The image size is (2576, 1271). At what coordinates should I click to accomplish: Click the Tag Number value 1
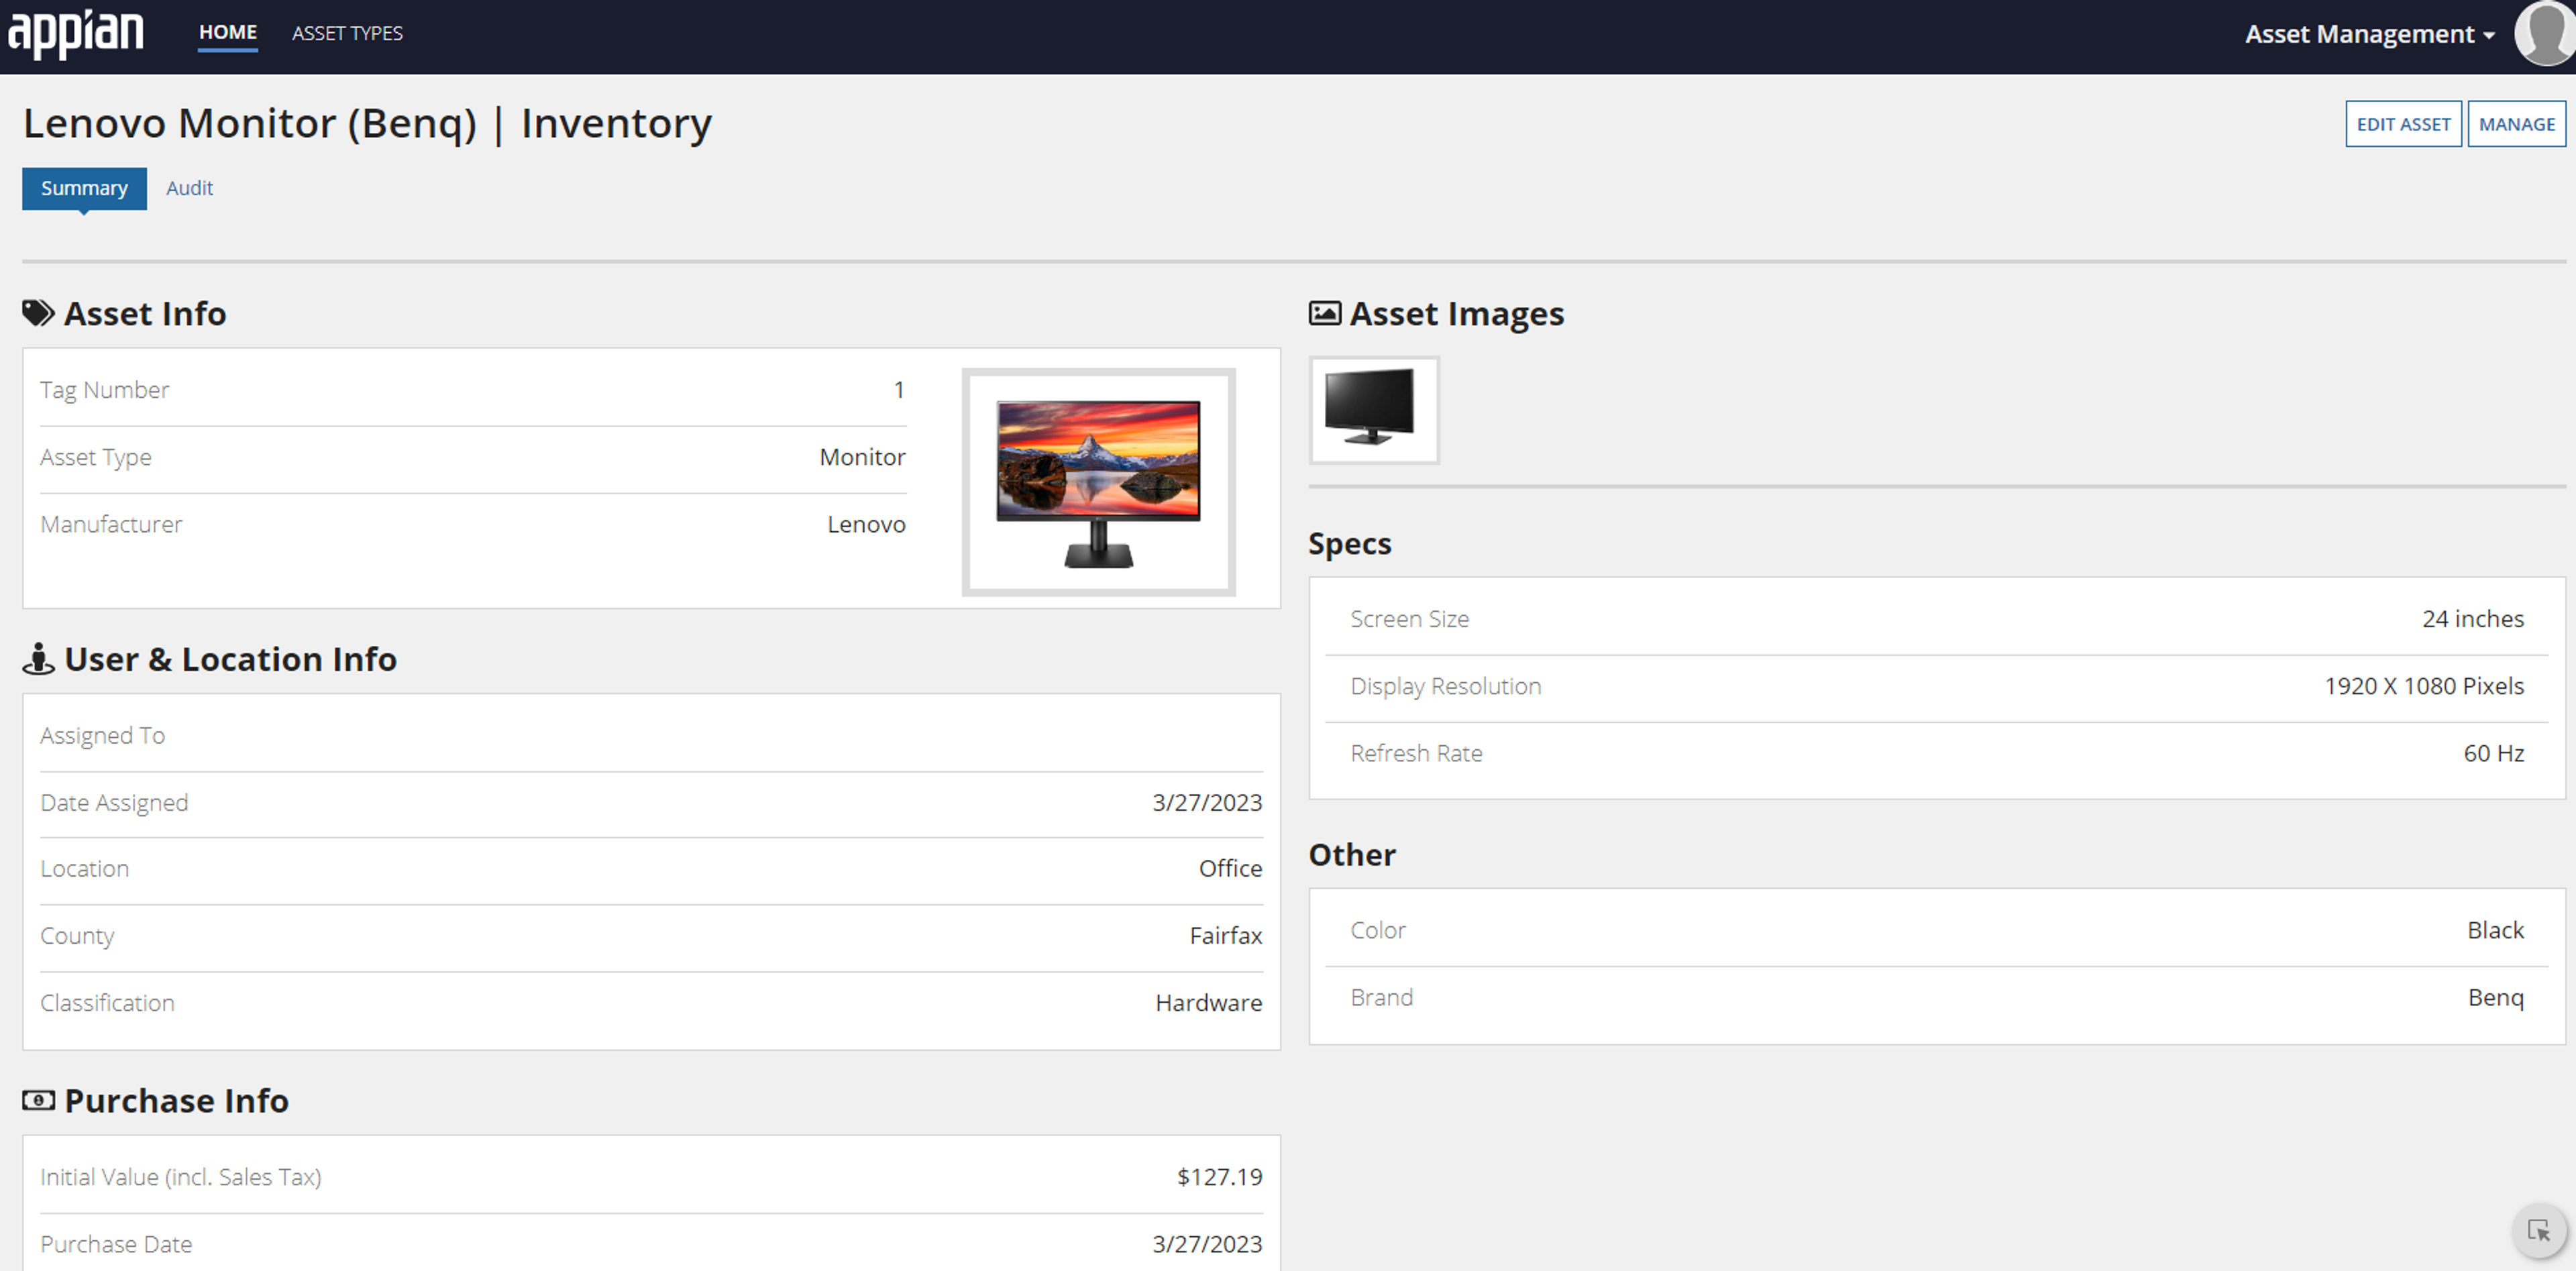point(899,390)
